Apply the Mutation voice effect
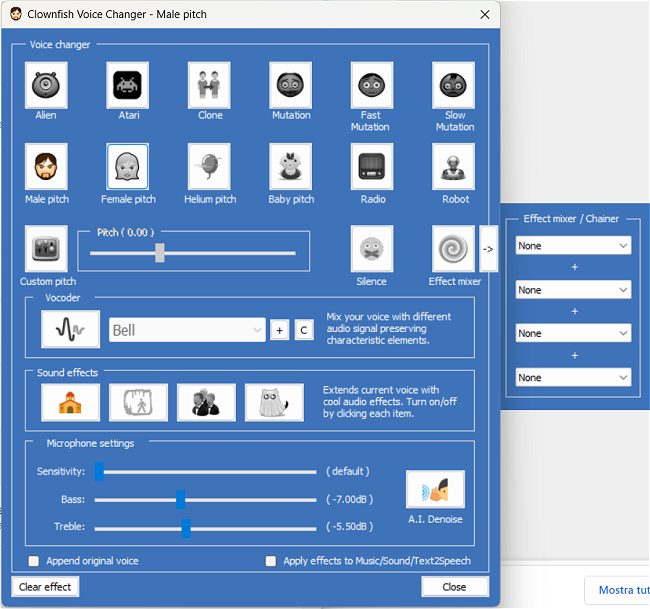650x609 pixels. click(x=290, y=85)
